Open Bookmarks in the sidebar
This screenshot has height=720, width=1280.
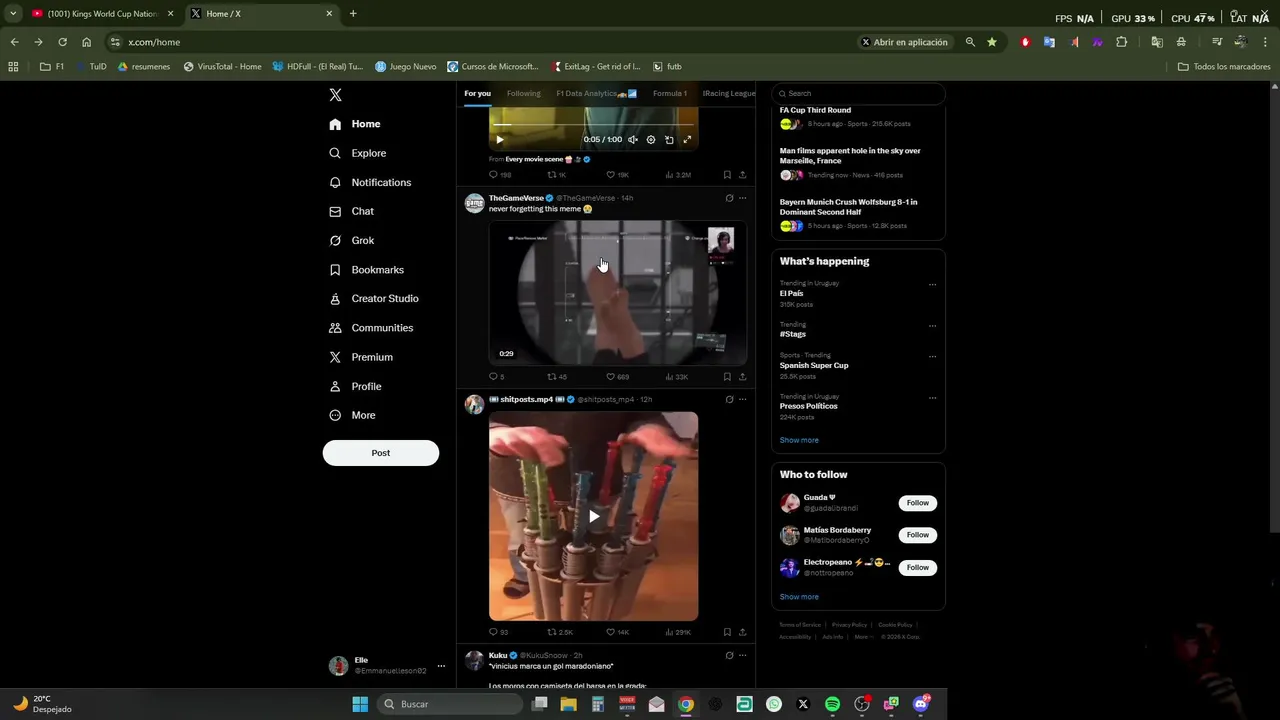(366, 270)
